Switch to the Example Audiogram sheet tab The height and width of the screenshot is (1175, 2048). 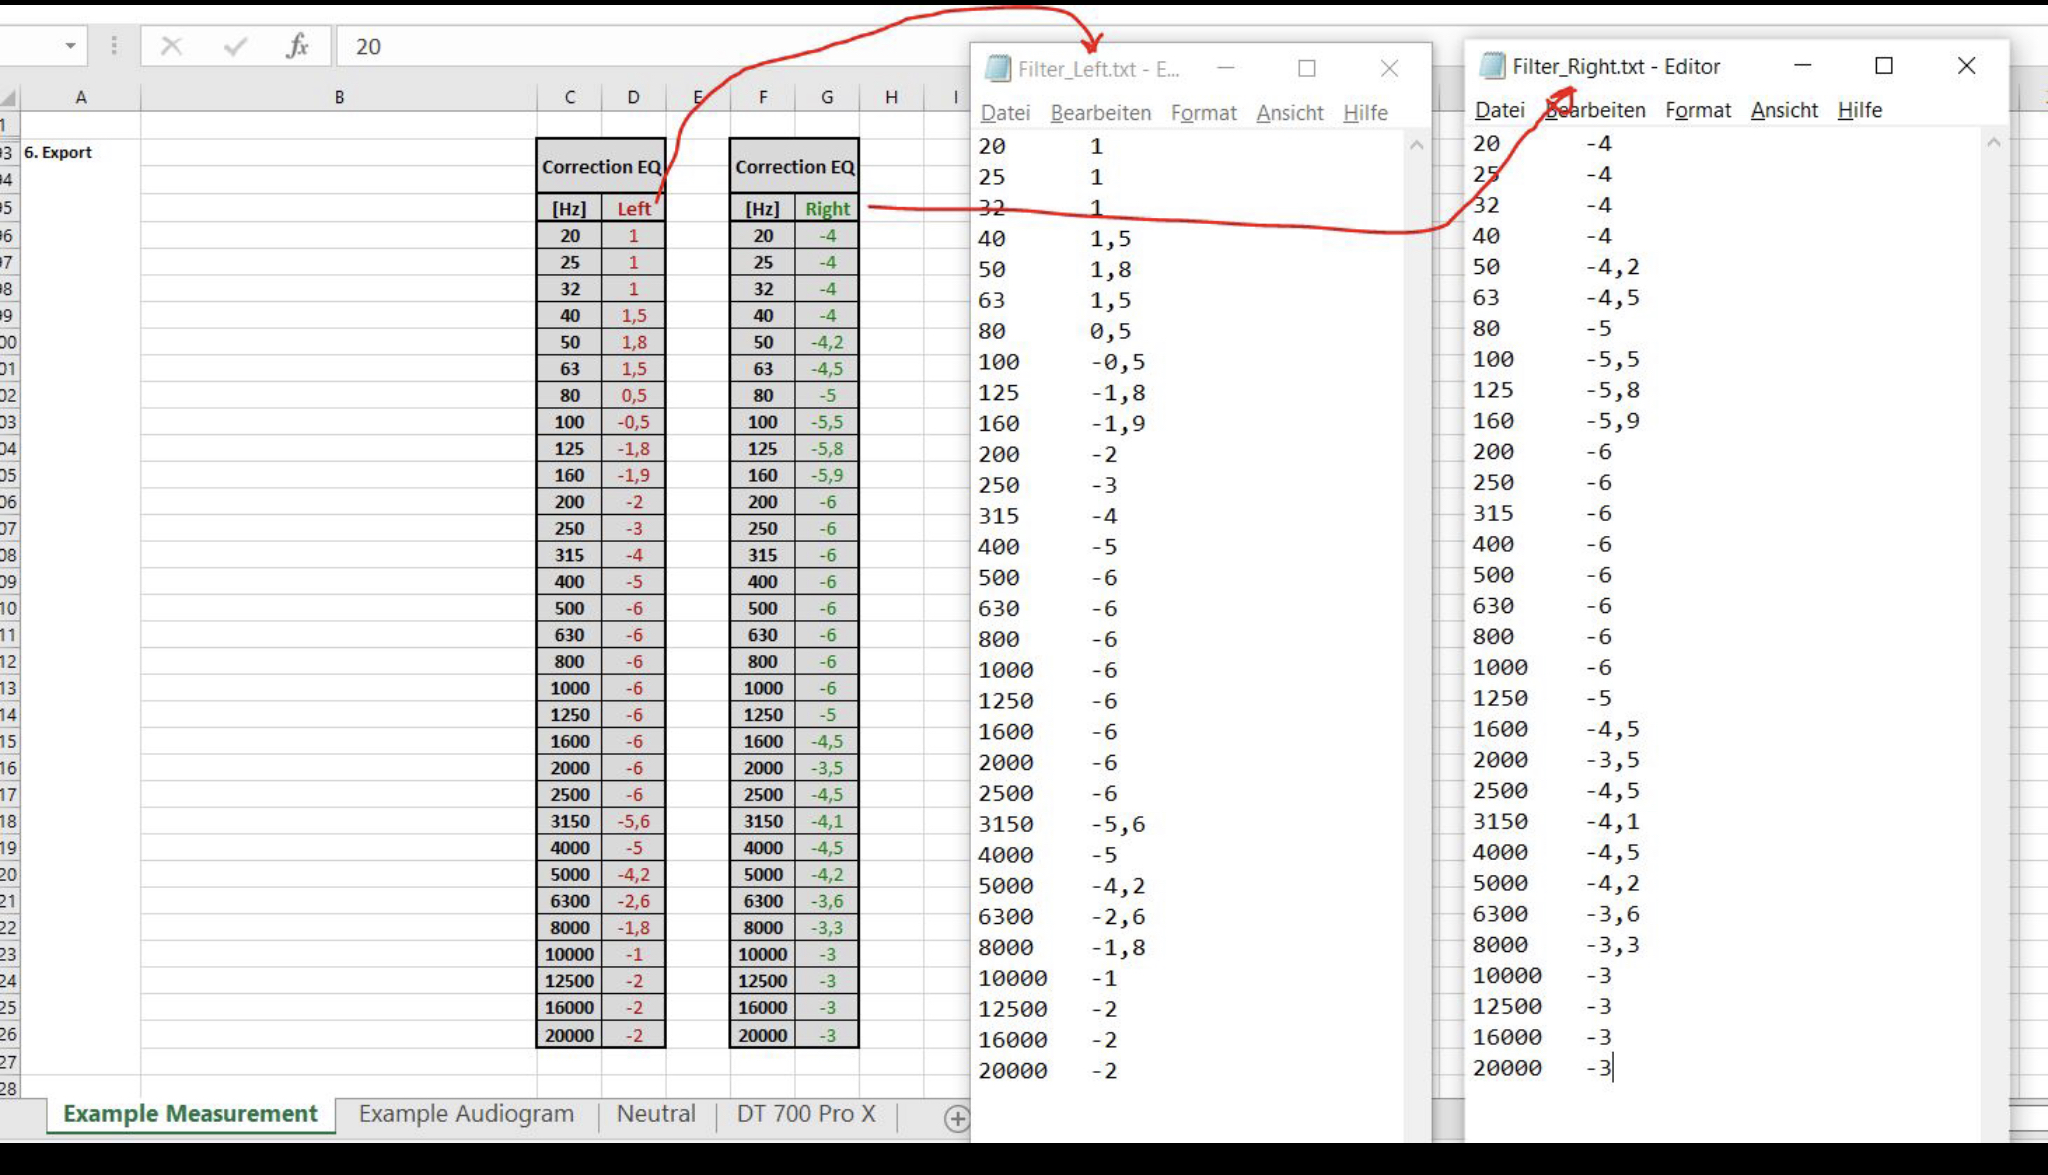(x=466, y=1114)
